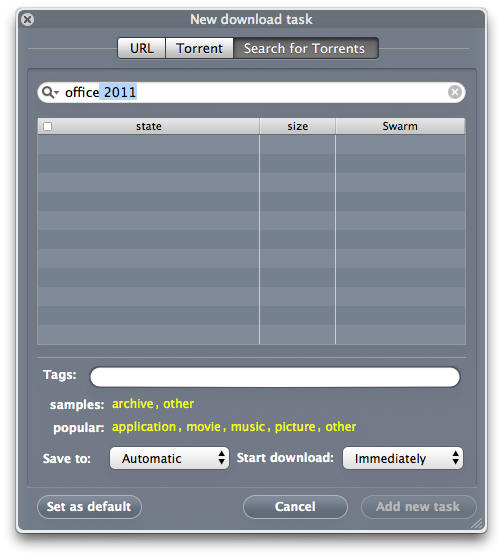Click the office 2011 search field

251,92
